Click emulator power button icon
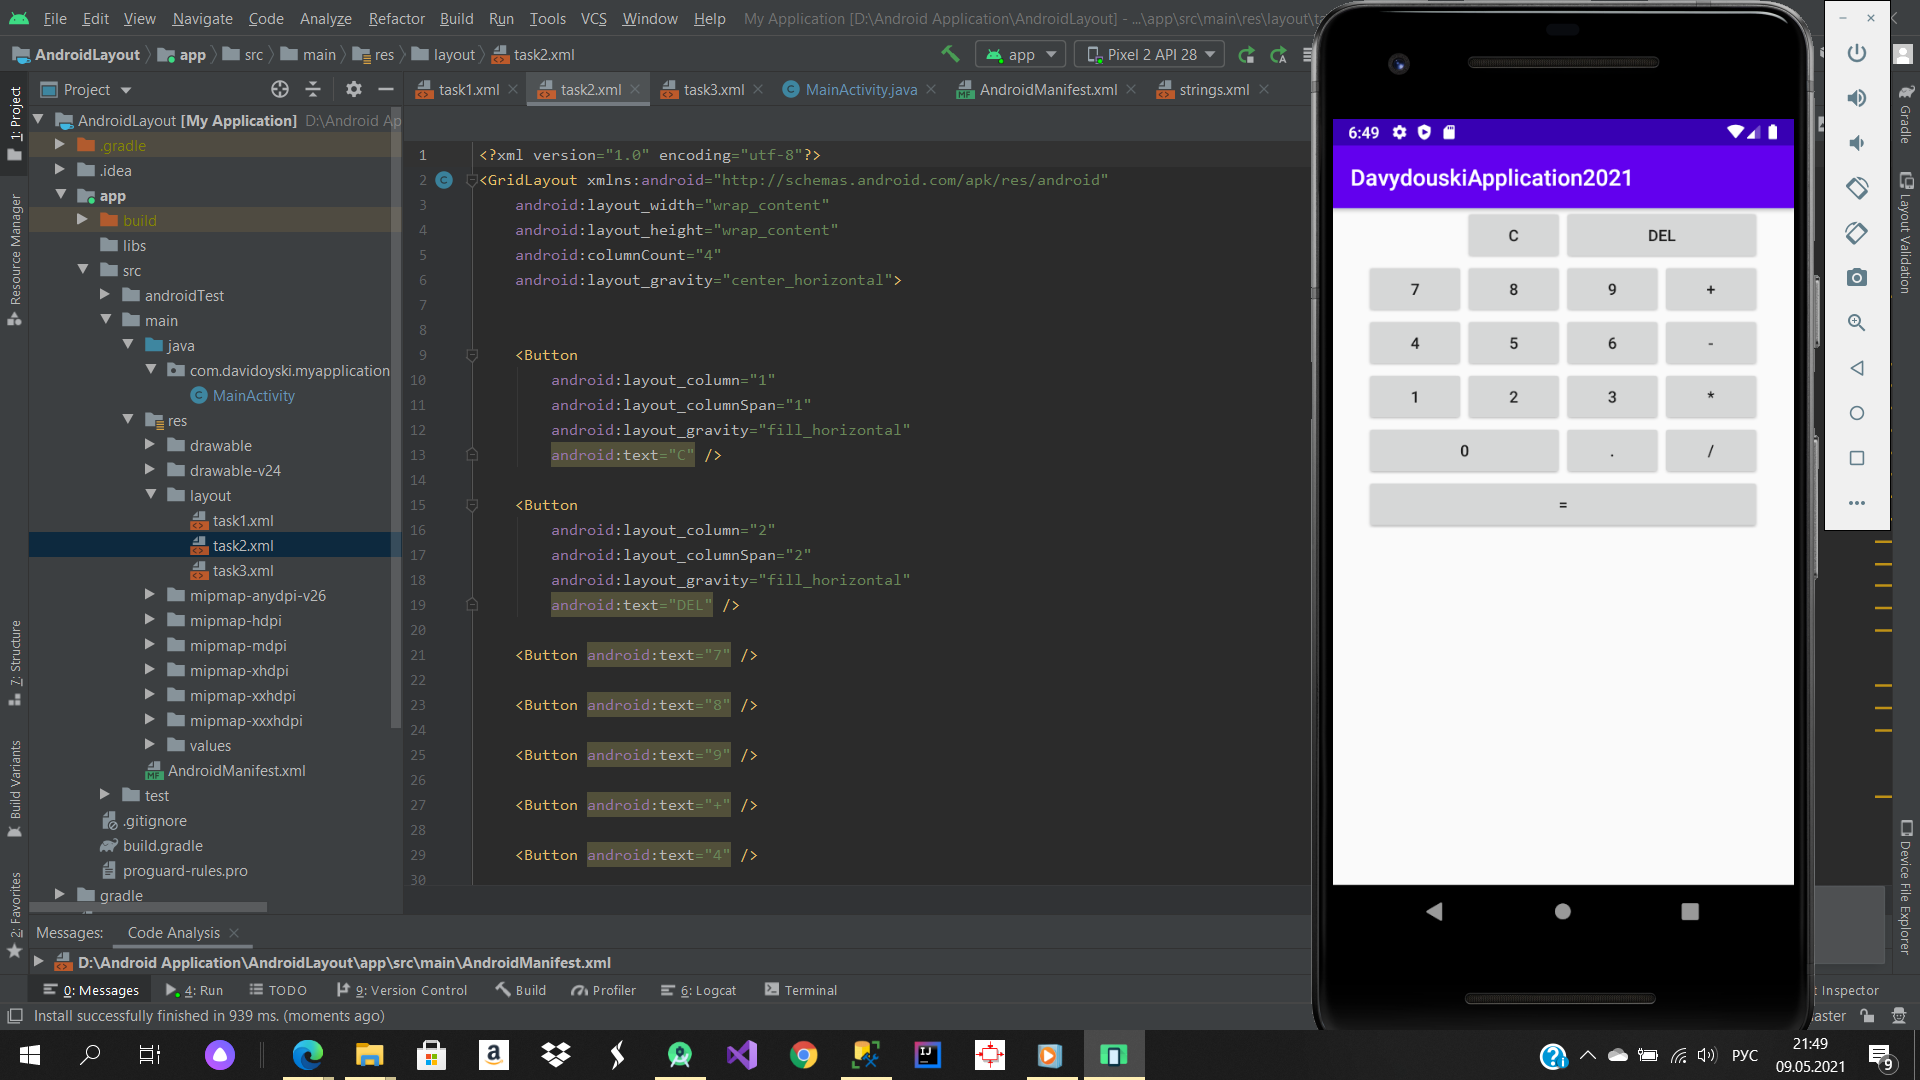This screenshot has height=1080, width=1920. [x=1857, y=53]
